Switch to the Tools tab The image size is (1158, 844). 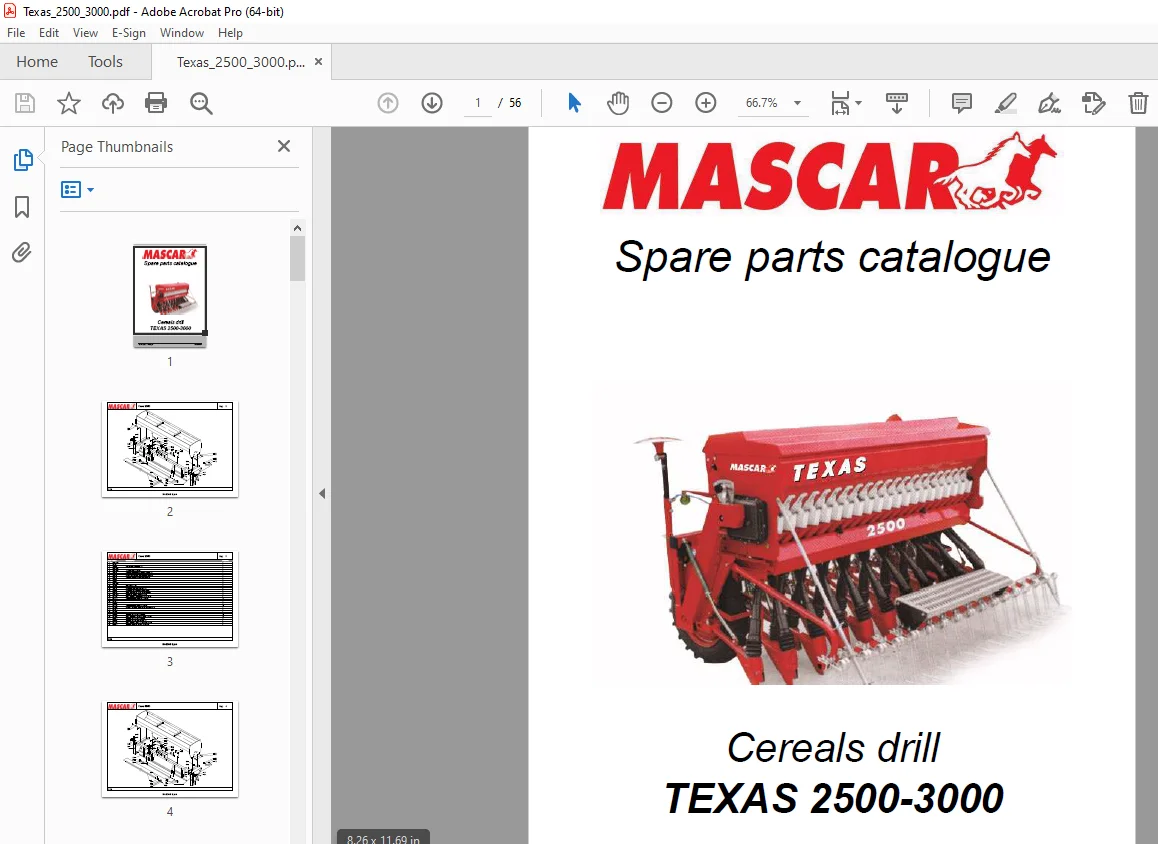pos(105,62)
